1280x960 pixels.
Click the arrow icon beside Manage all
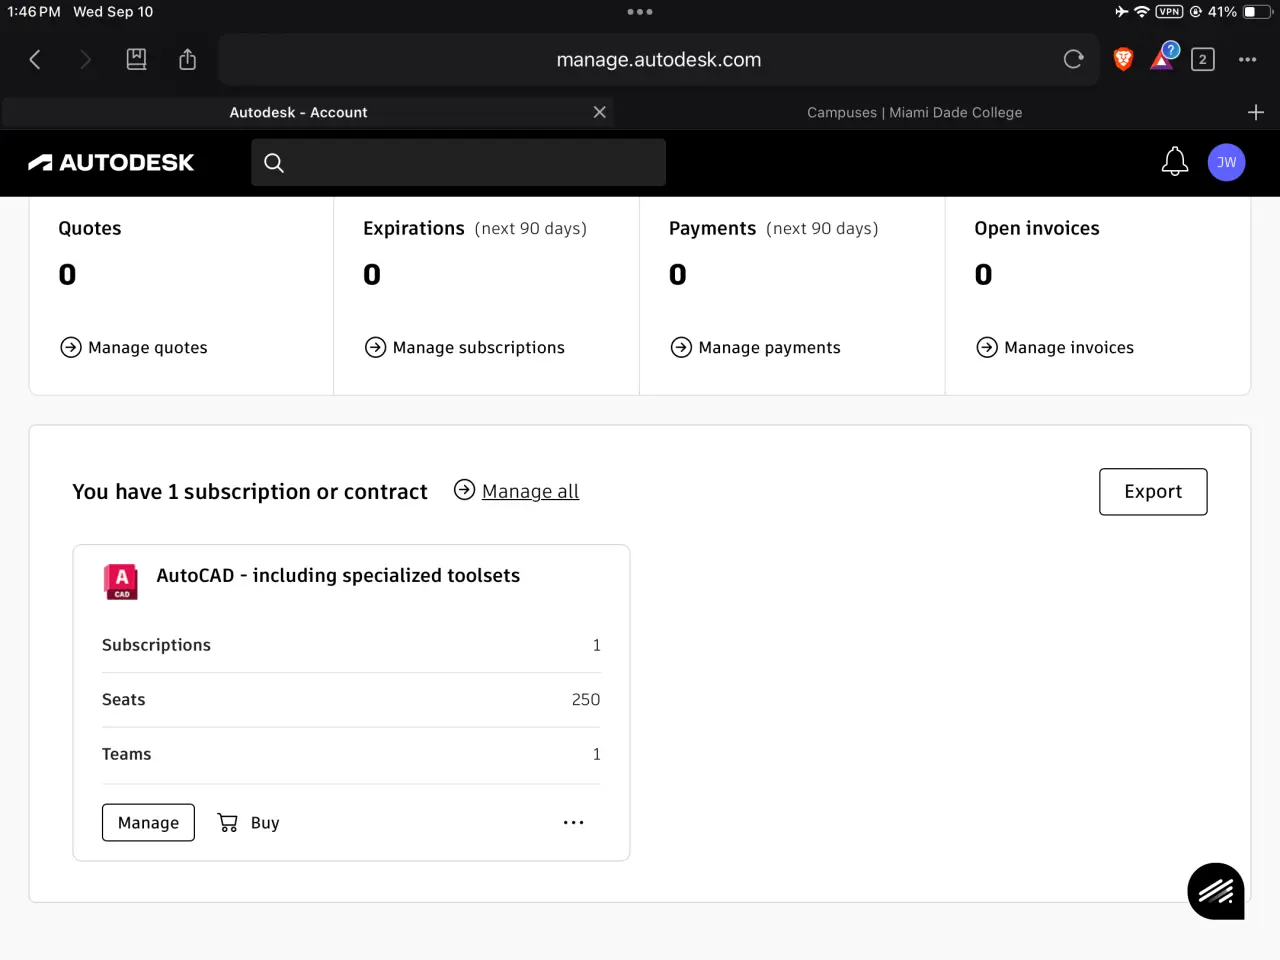[464, 489]
